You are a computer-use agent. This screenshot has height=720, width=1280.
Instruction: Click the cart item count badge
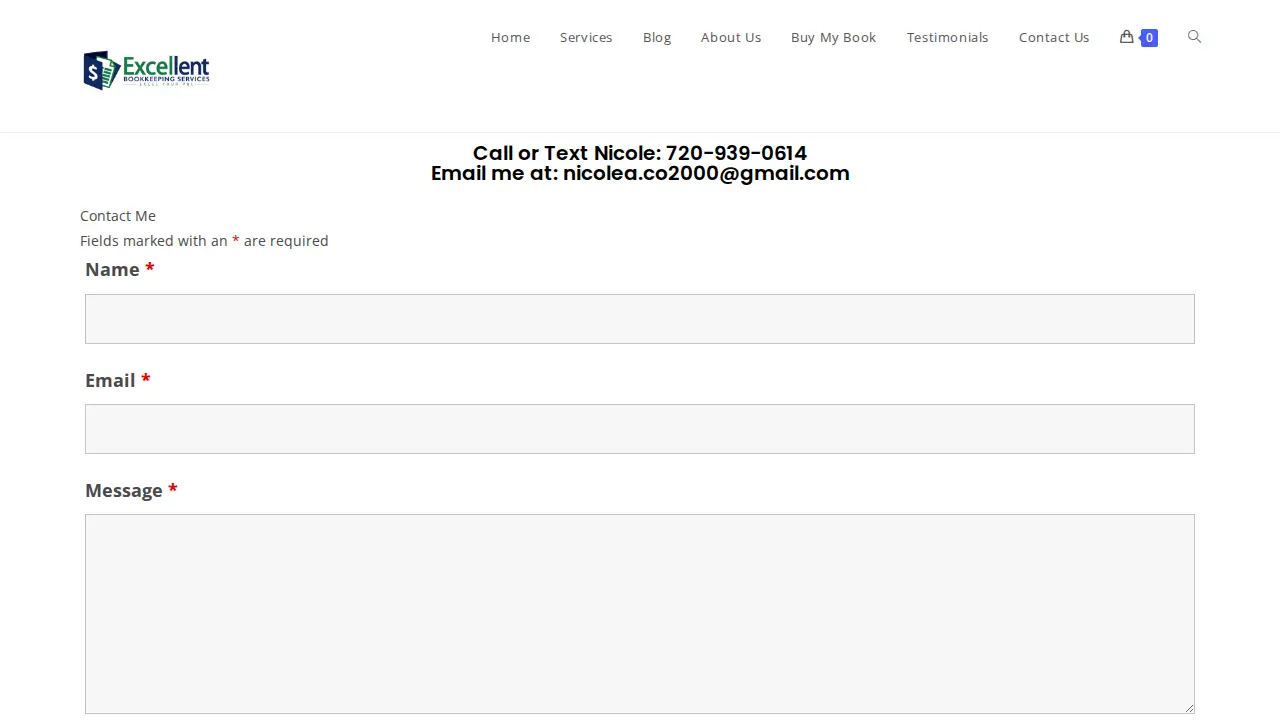(1150, 38)
